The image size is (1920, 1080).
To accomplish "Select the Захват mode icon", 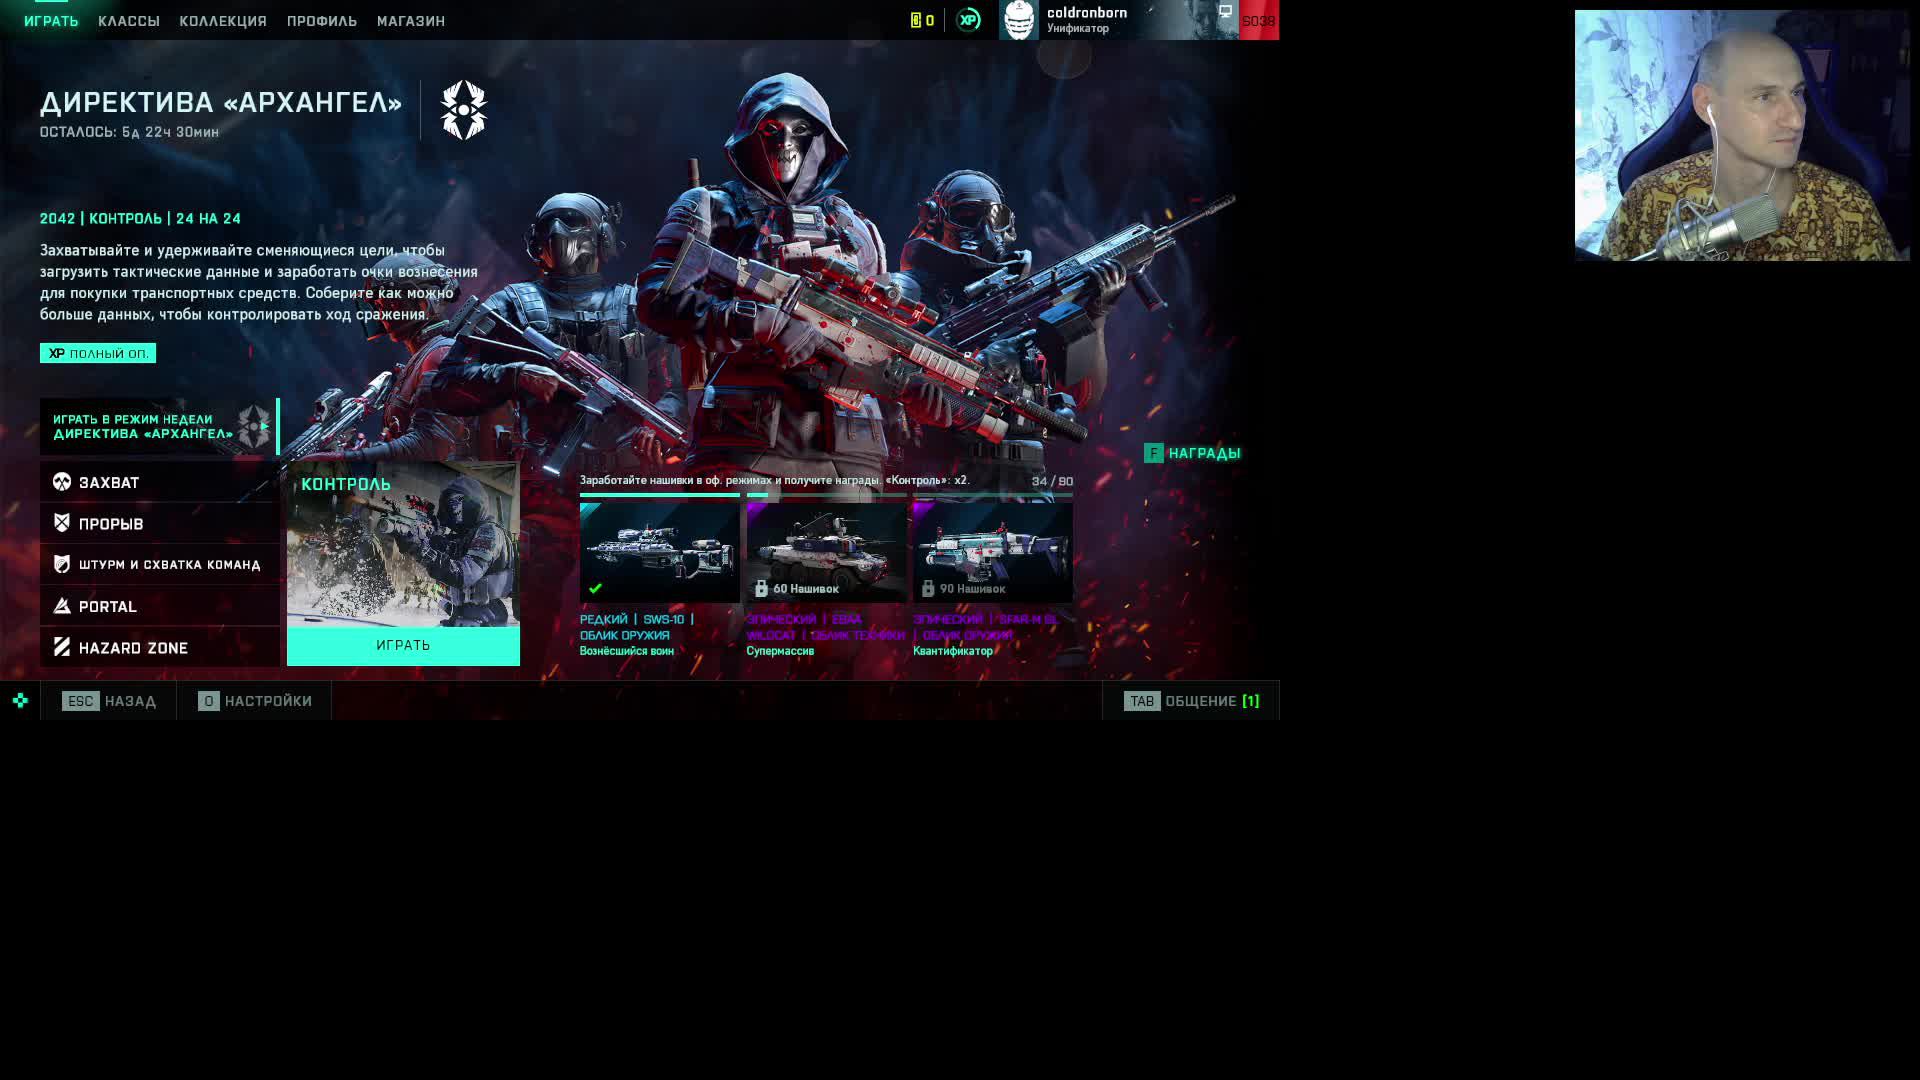I will click(x=62, y=482).
